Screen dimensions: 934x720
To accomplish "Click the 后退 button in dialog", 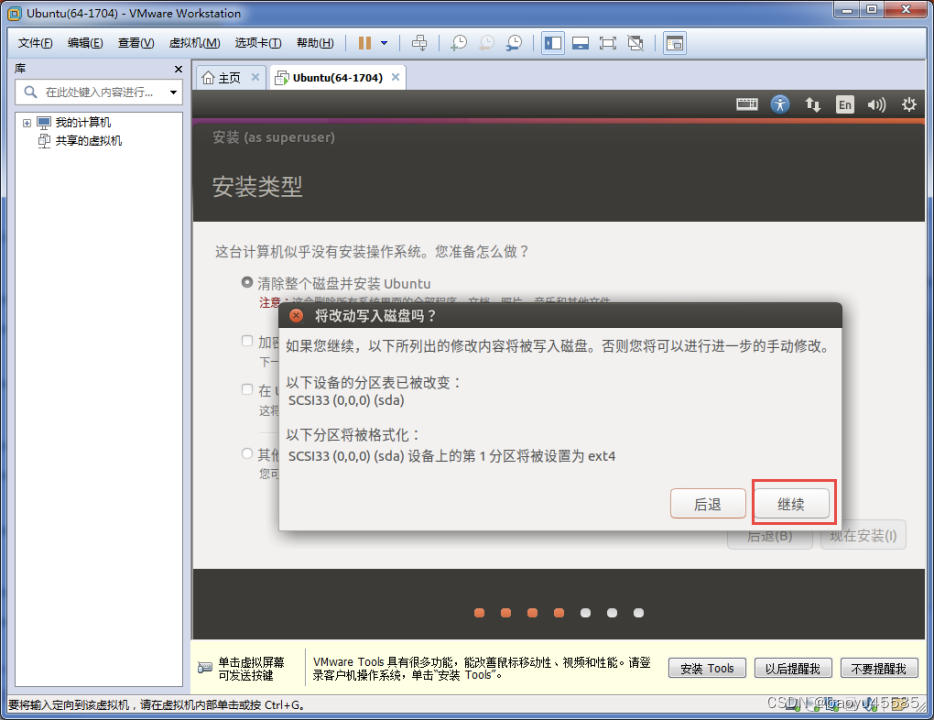I will 708,504.
